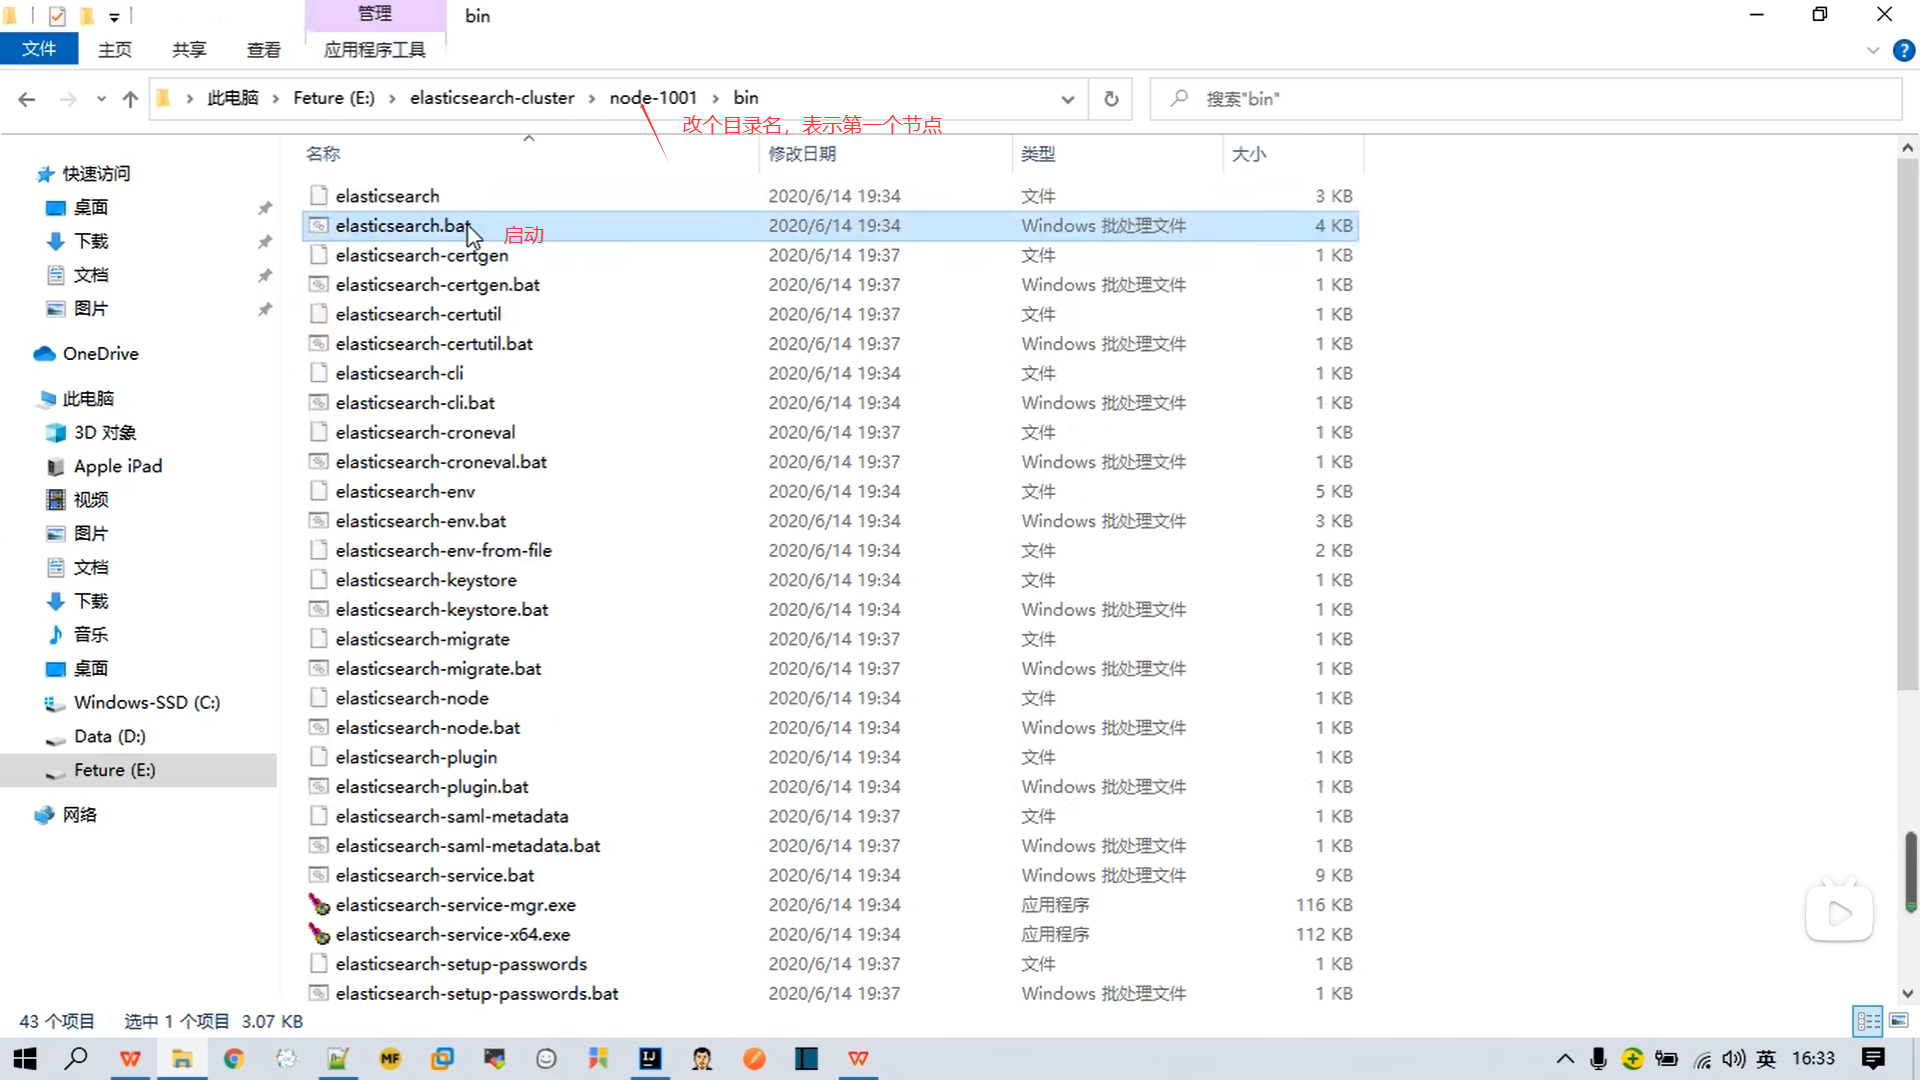Viewport: 1920px width, 1080px height.
Task: Switch to large icons view layout
Action: click(x=1899, y=1021)
